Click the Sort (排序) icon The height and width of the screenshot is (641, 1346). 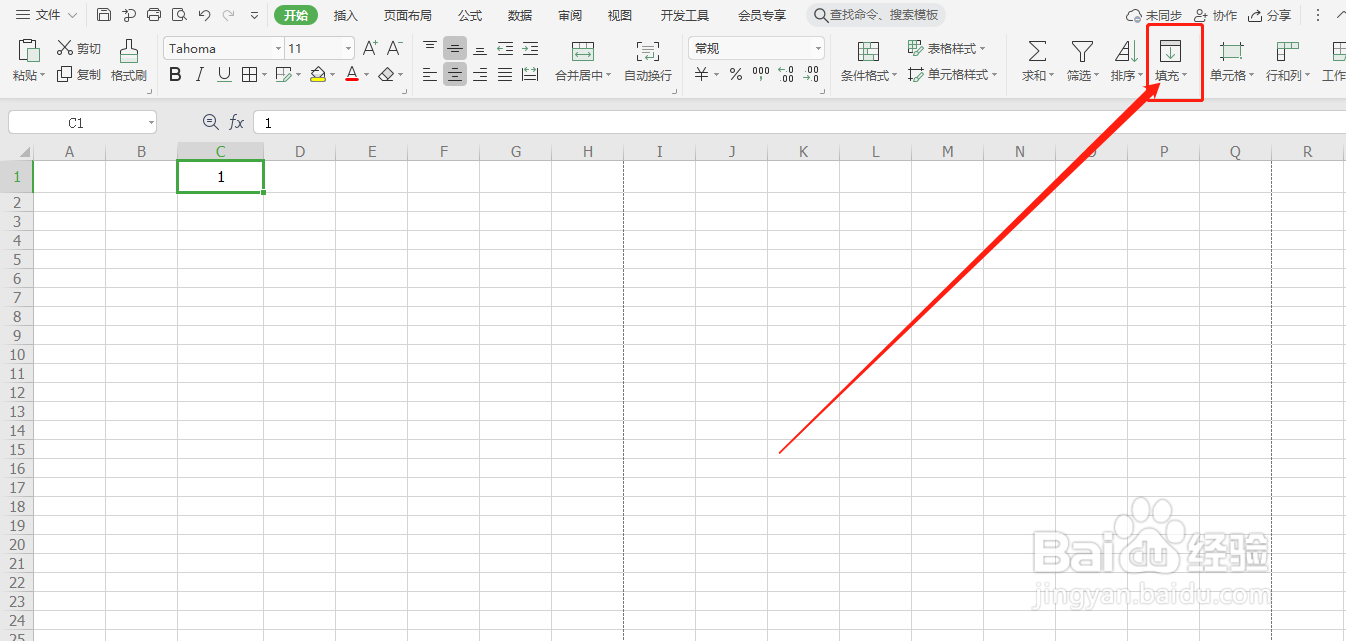pos(1126,51)
